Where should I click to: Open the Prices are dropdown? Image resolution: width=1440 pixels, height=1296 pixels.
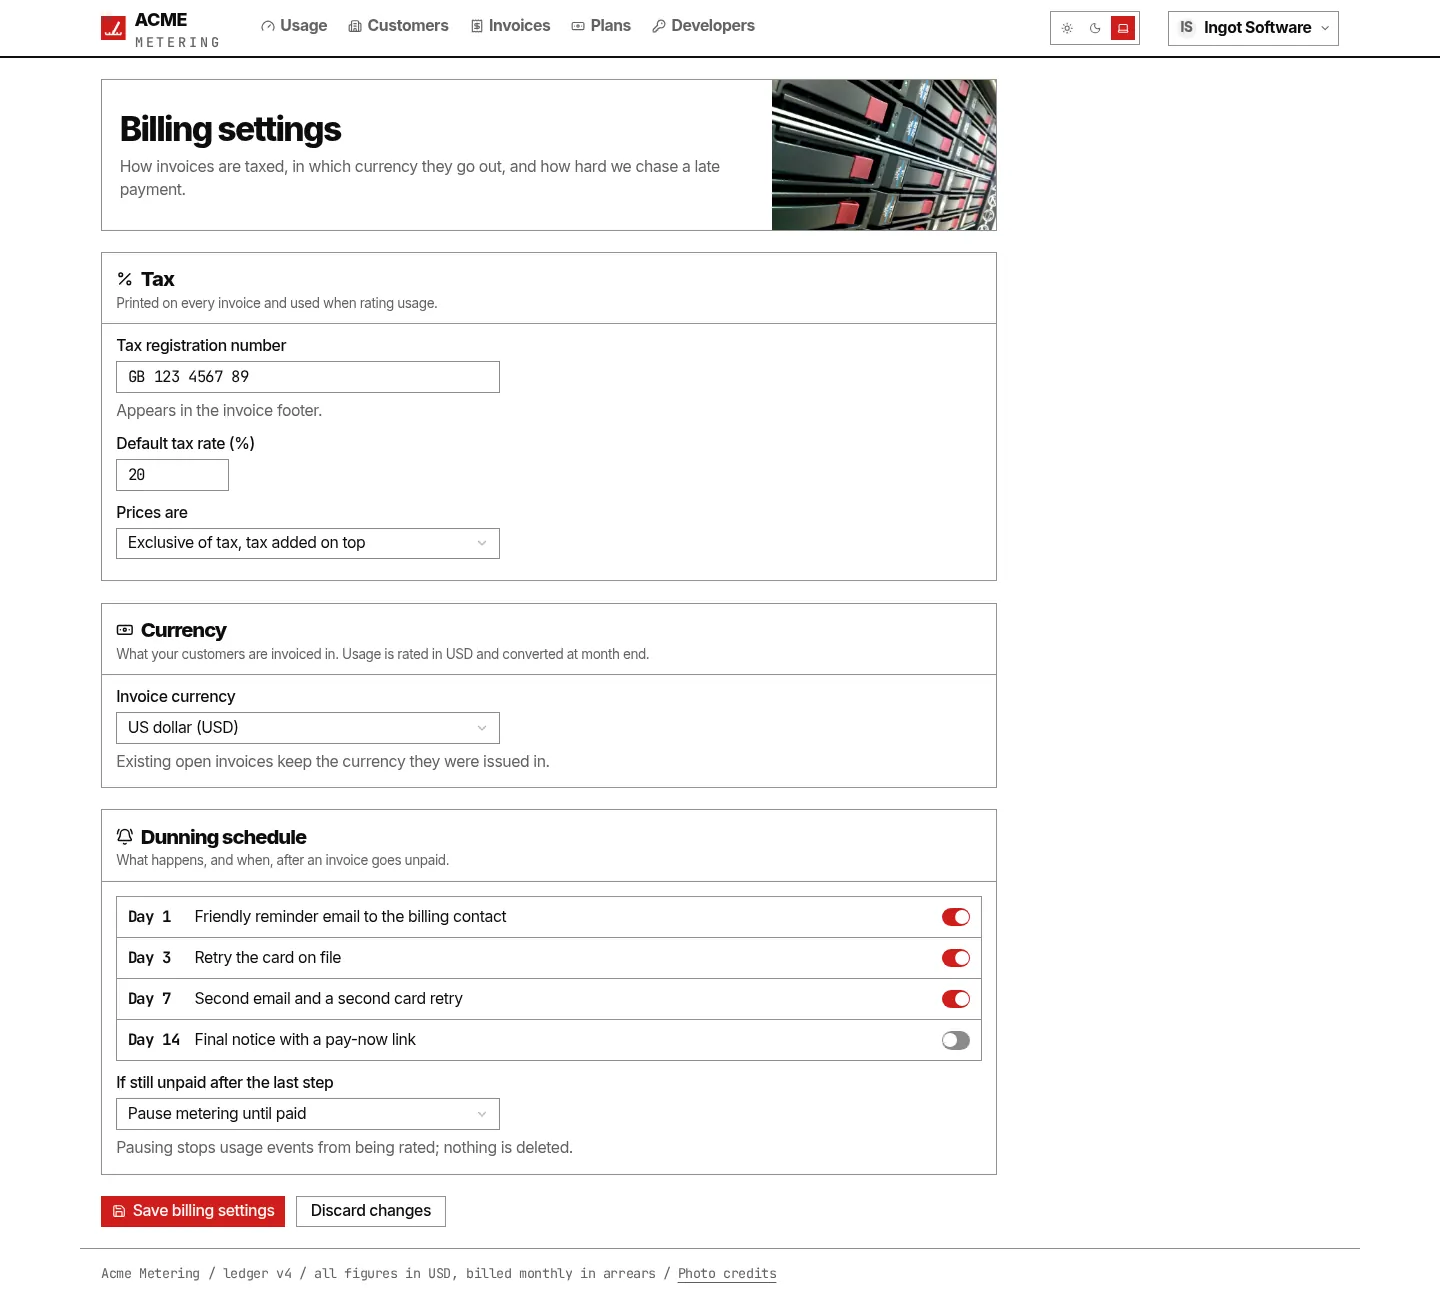coord(308,543)
